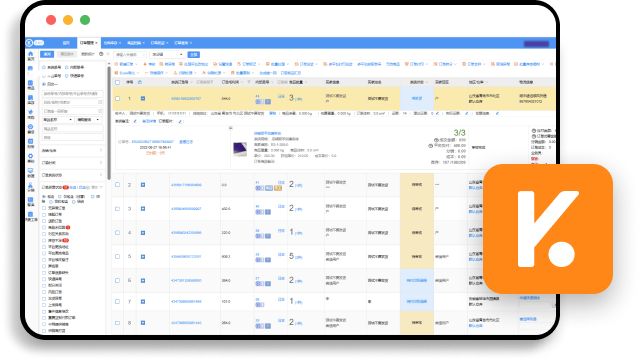
Task: Select the first tab beside the logo in top bar
Action: 66,43
